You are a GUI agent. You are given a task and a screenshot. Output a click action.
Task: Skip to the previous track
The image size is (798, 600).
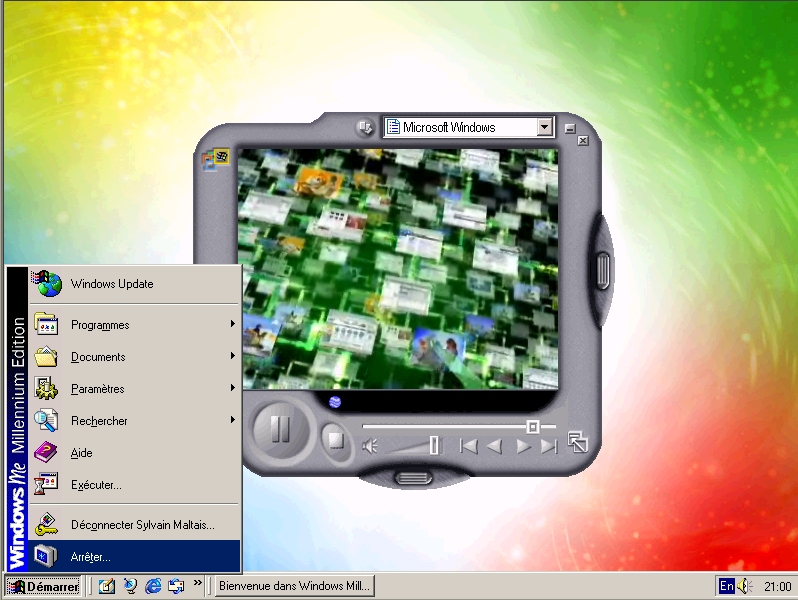tap(468, 446)
